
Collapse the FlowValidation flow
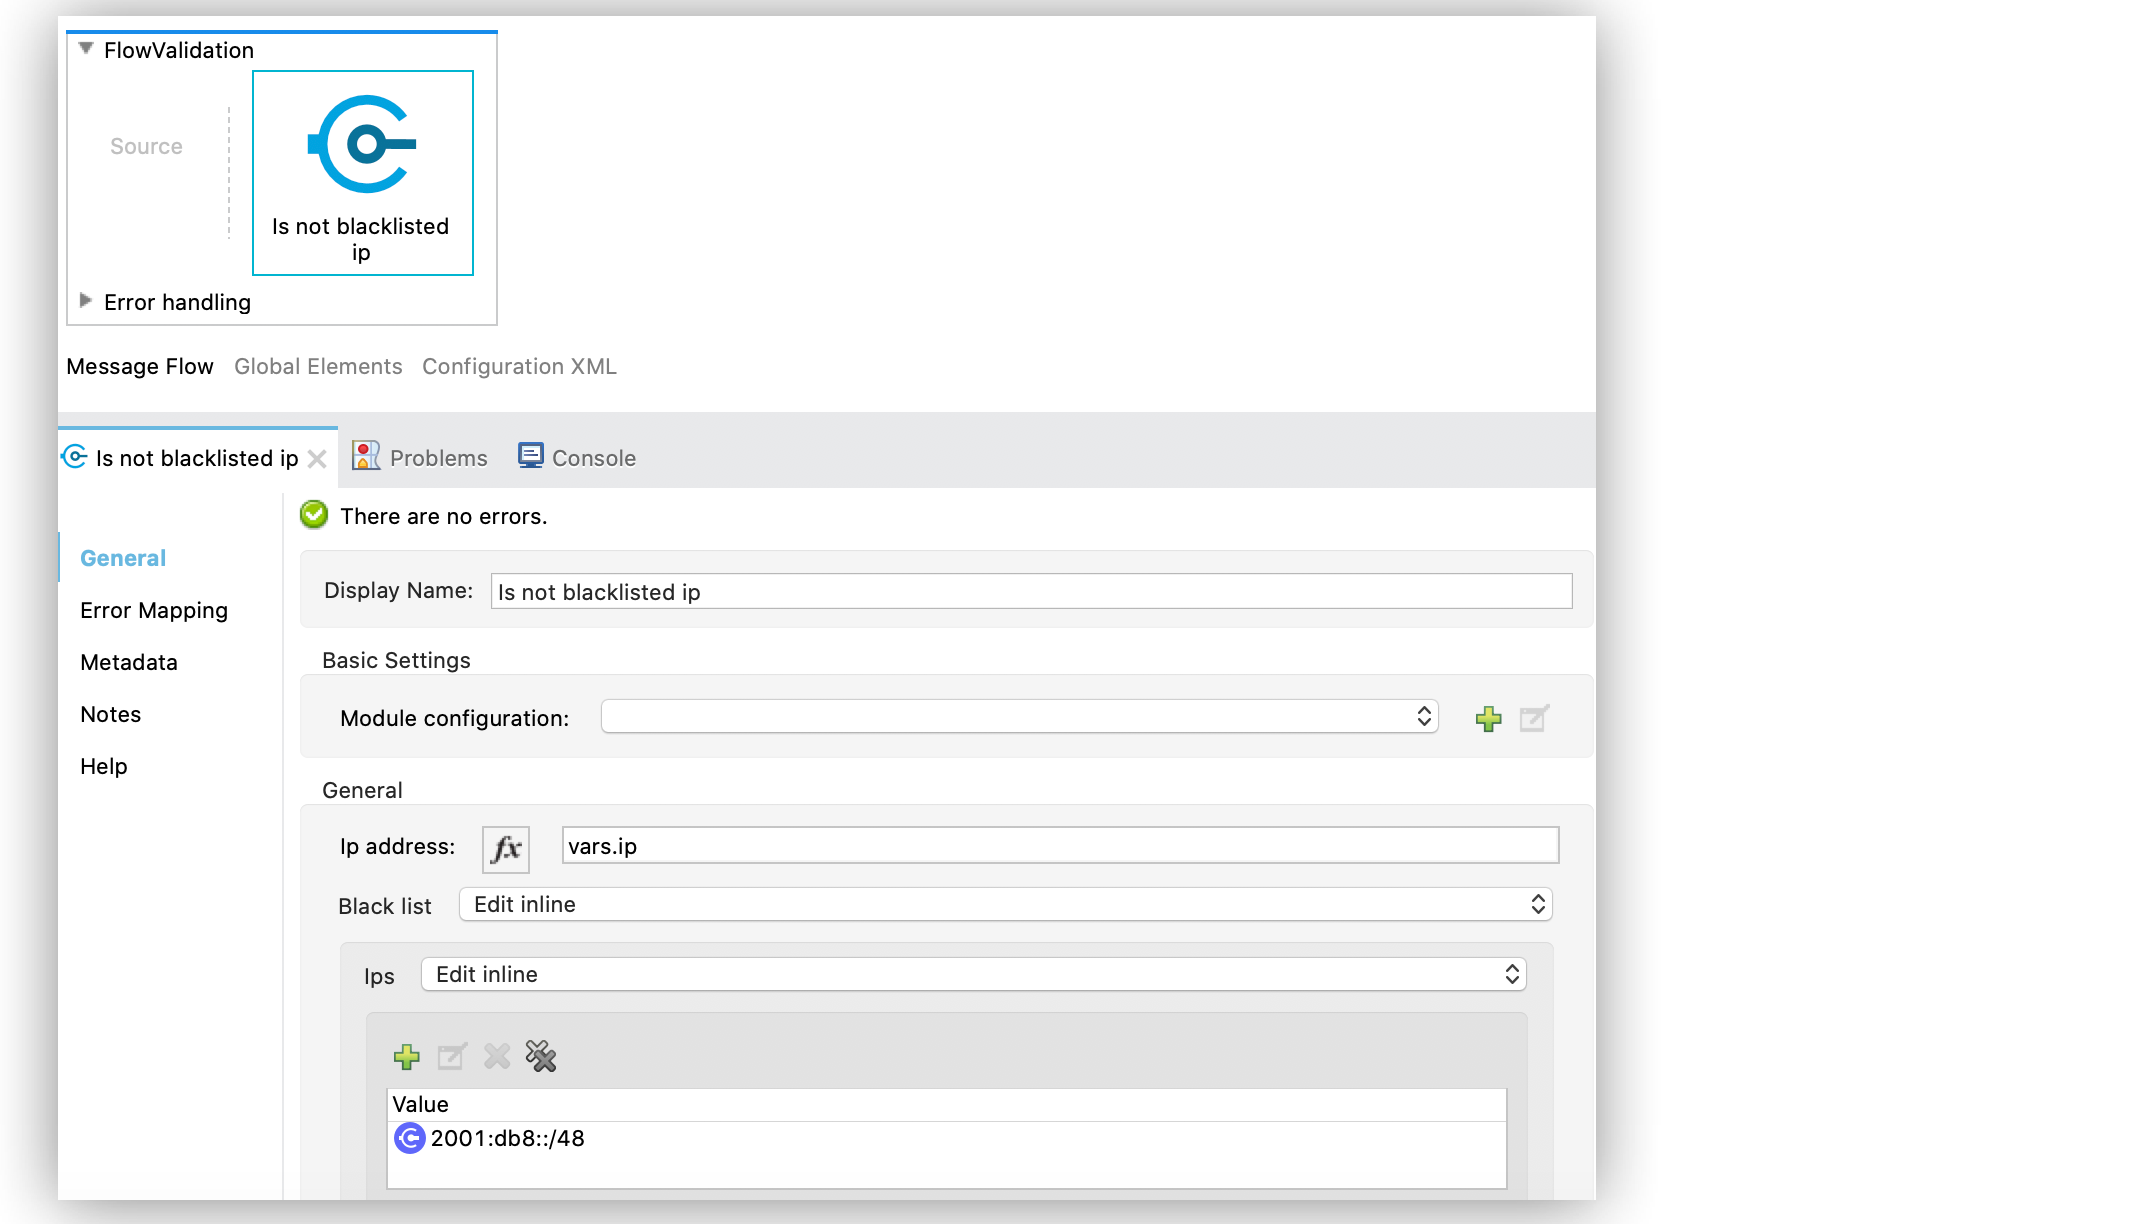[86, 48]
